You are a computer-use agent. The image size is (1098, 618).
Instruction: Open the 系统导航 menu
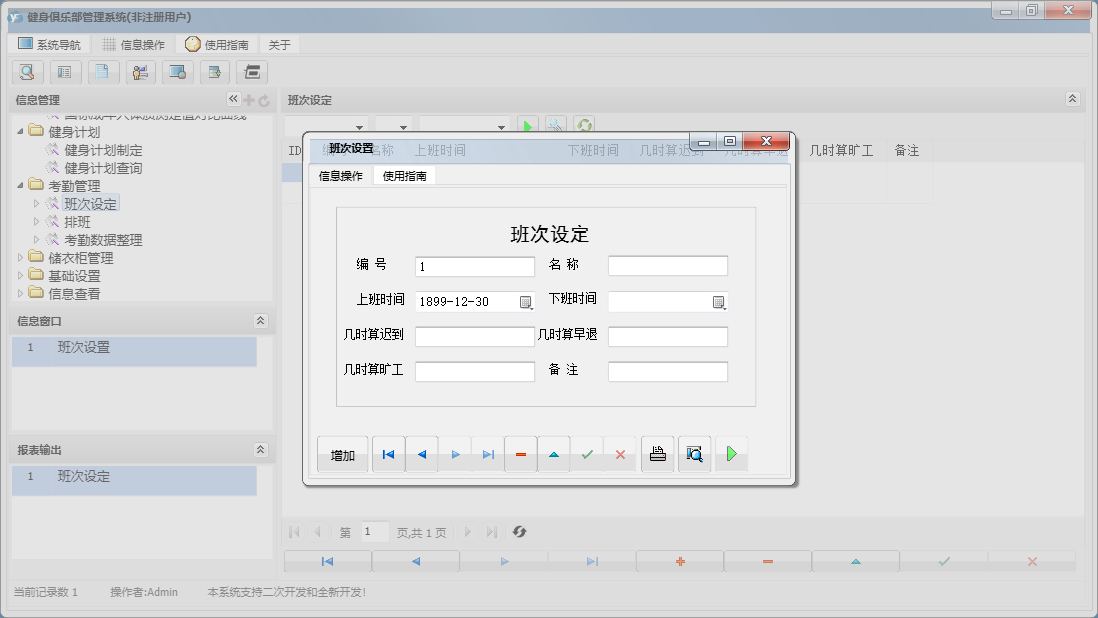tap(48, 43)
